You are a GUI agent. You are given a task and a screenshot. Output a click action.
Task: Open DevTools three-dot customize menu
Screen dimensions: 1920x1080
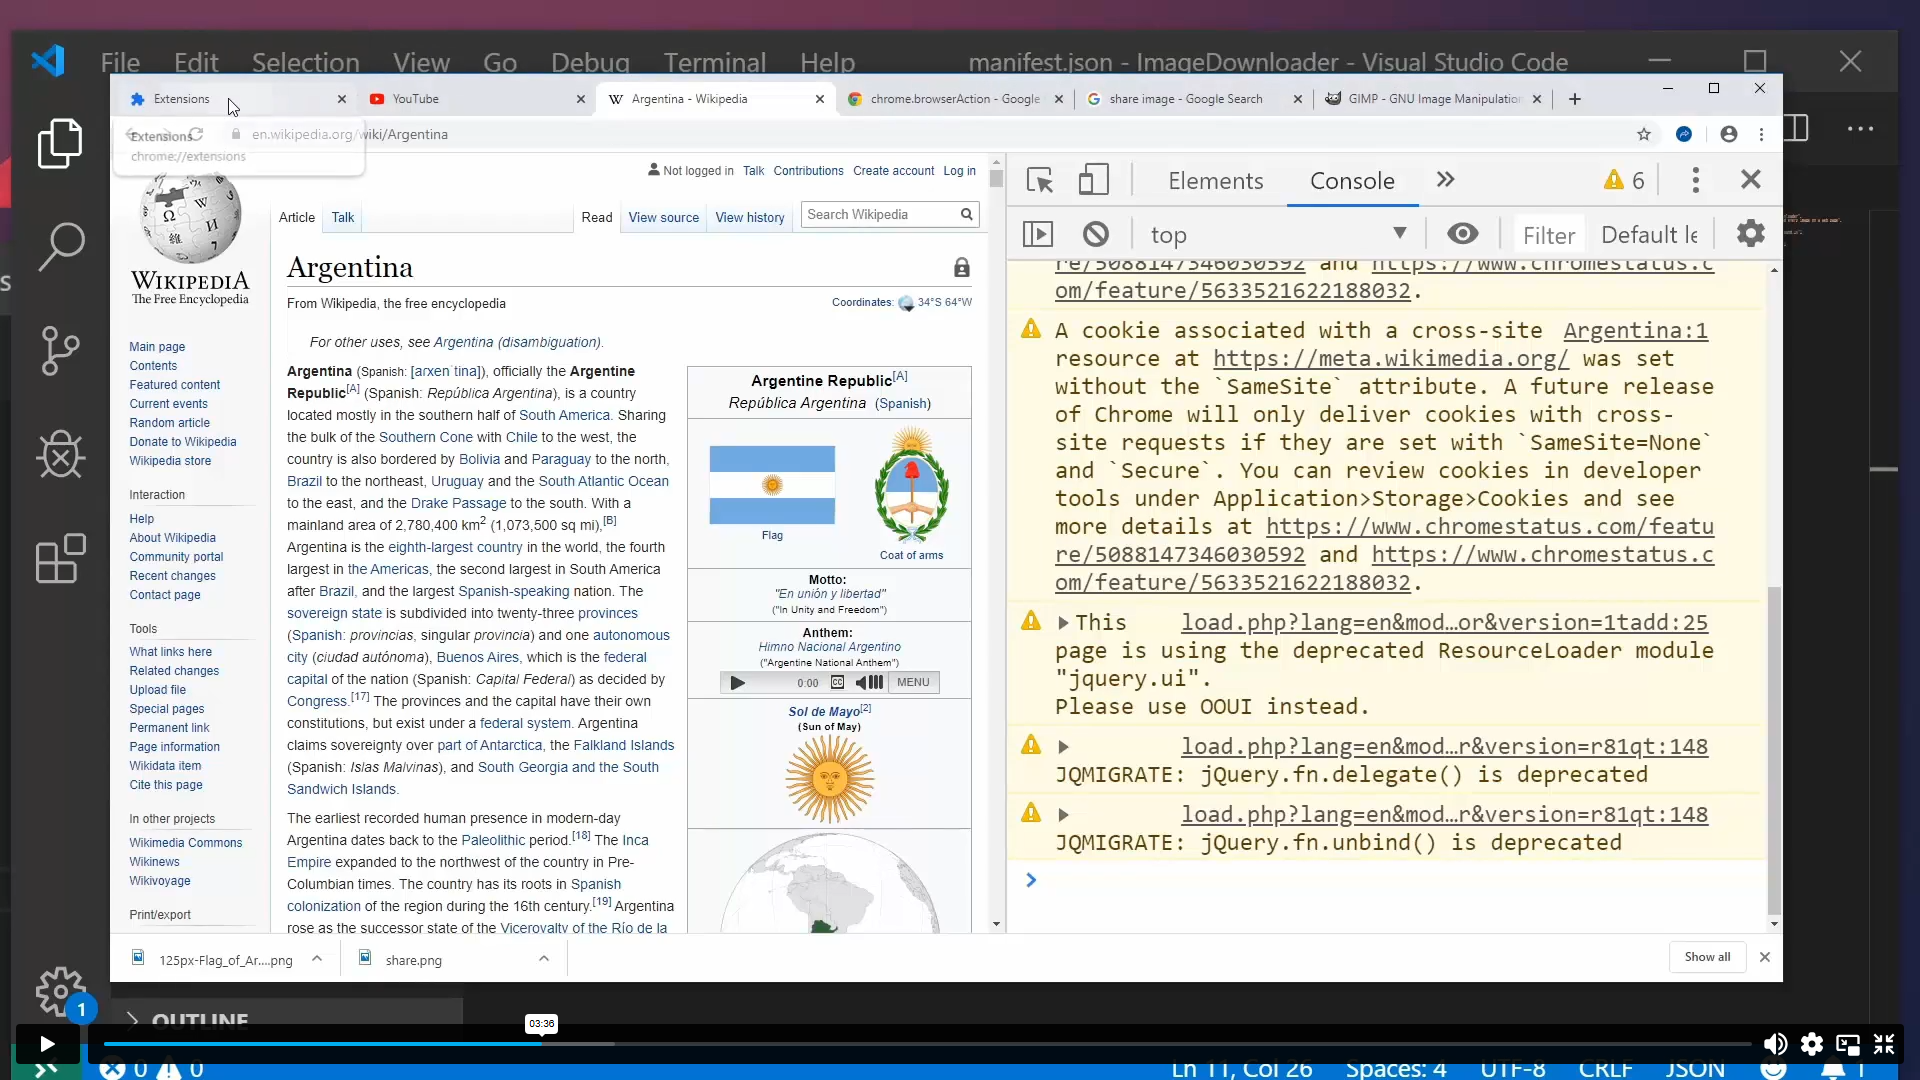[x=1695, y=181]
